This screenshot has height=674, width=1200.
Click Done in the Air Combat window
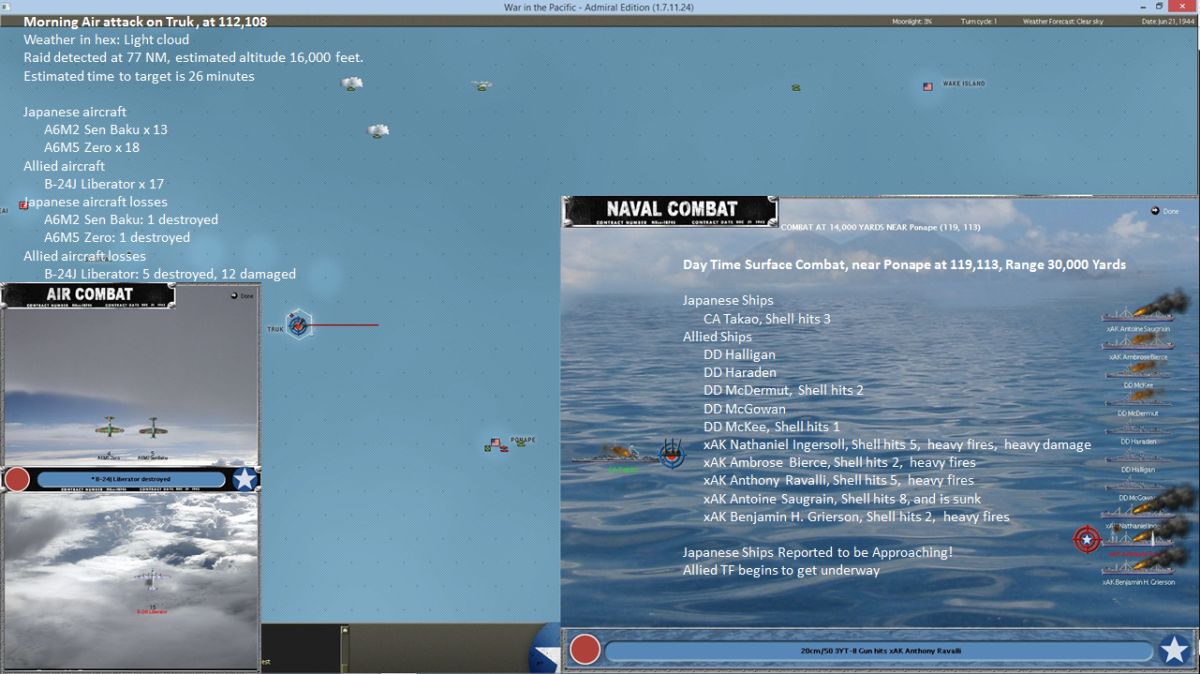[244, 295]
